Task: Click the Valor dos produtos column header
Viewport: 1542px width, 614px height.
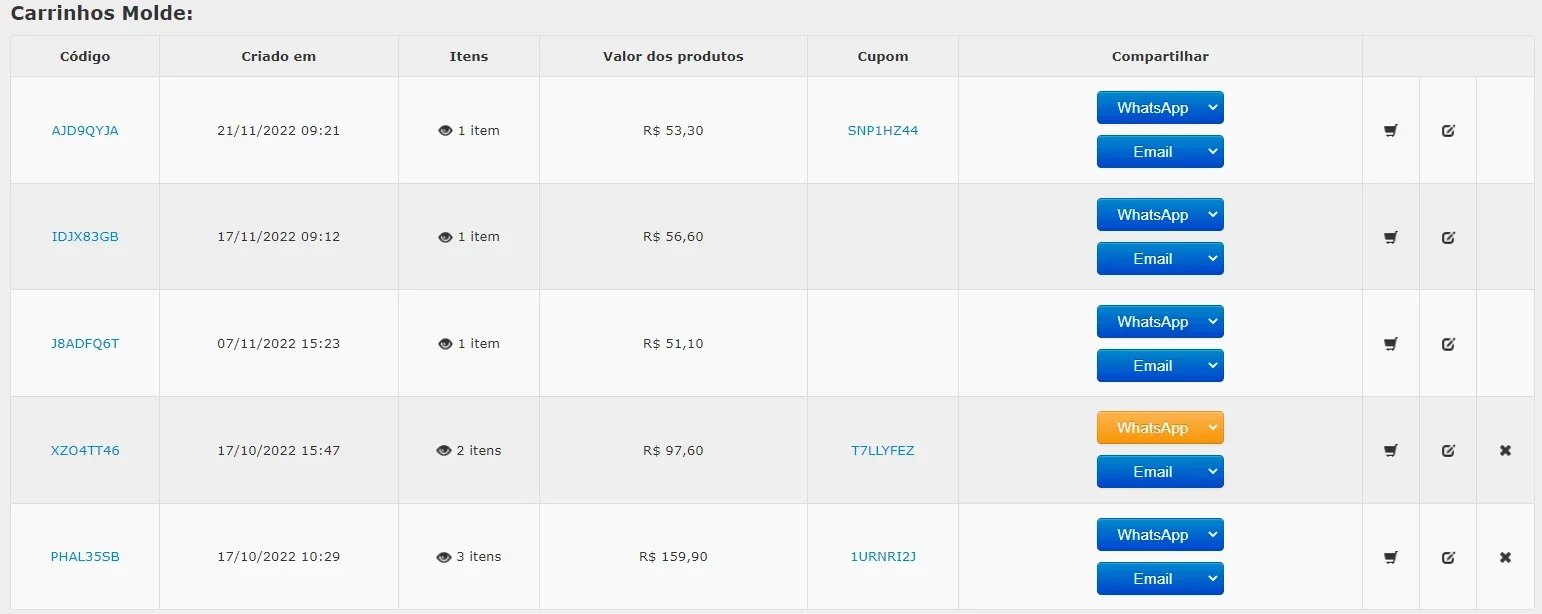Action: click(673, 56)
